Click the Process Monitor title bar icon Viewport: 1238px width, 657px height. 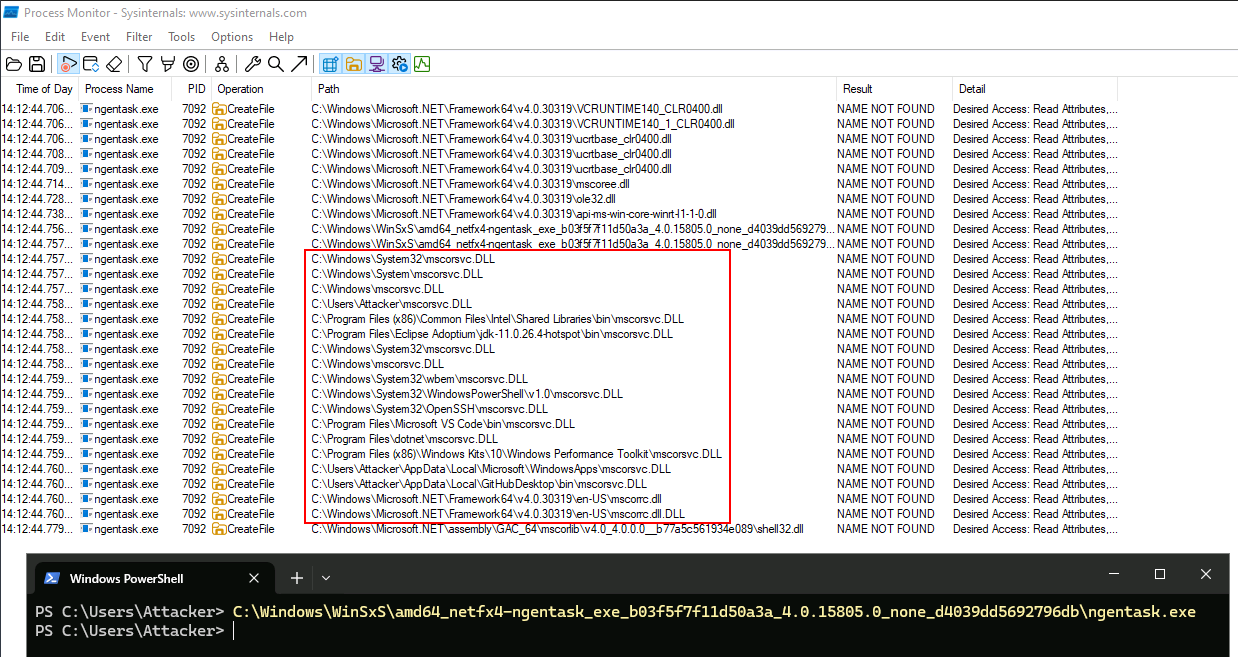pos(12,12)
